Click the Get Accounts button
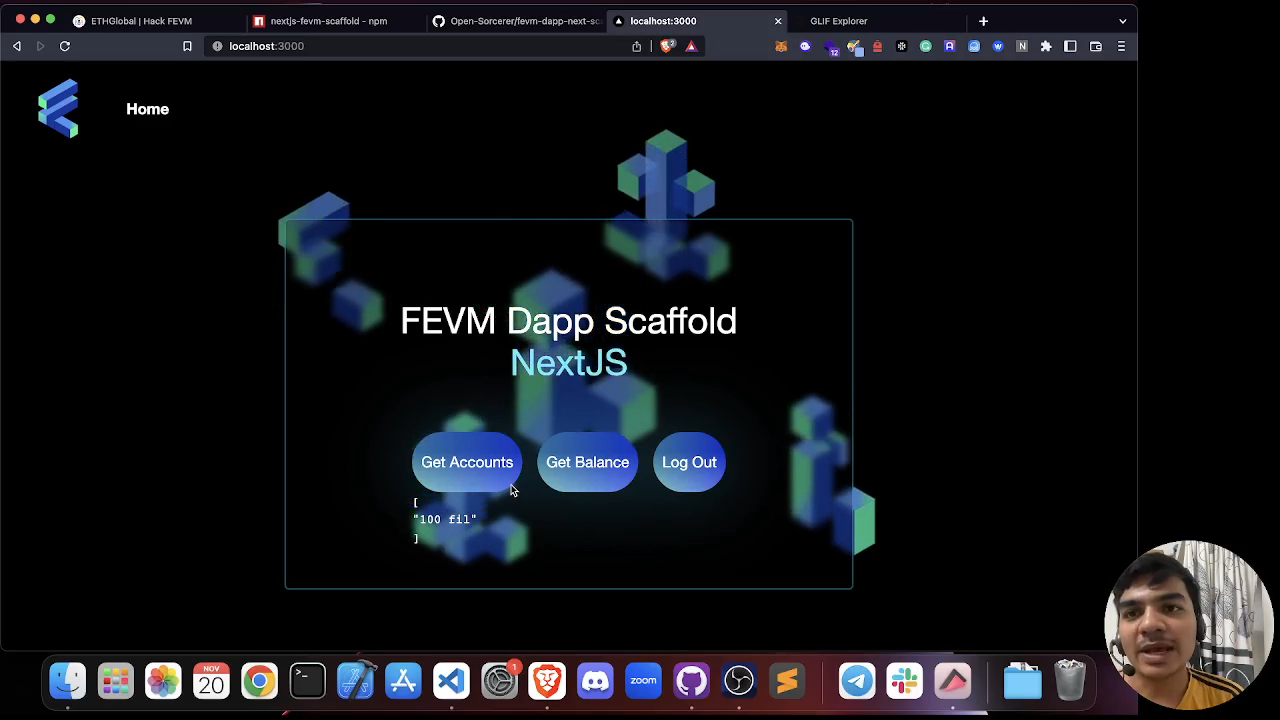The image size is (1280, 720). coord(467,462)
